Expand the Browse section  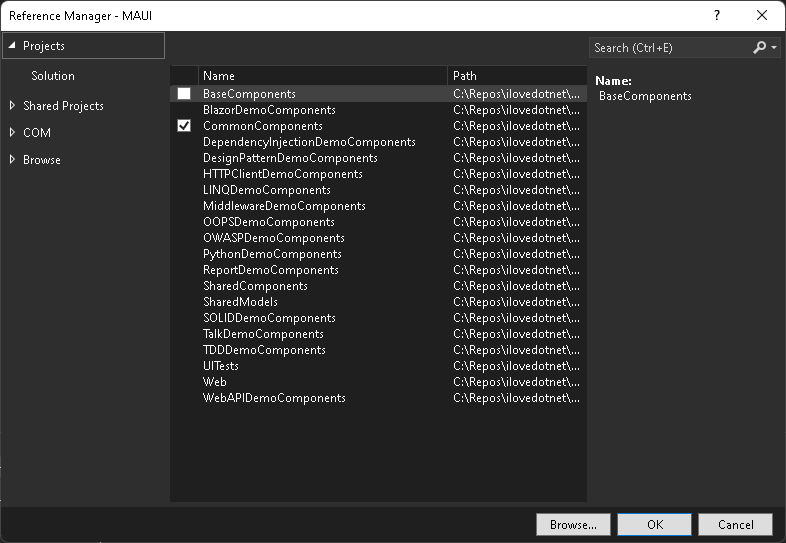(x=12, y=160)
